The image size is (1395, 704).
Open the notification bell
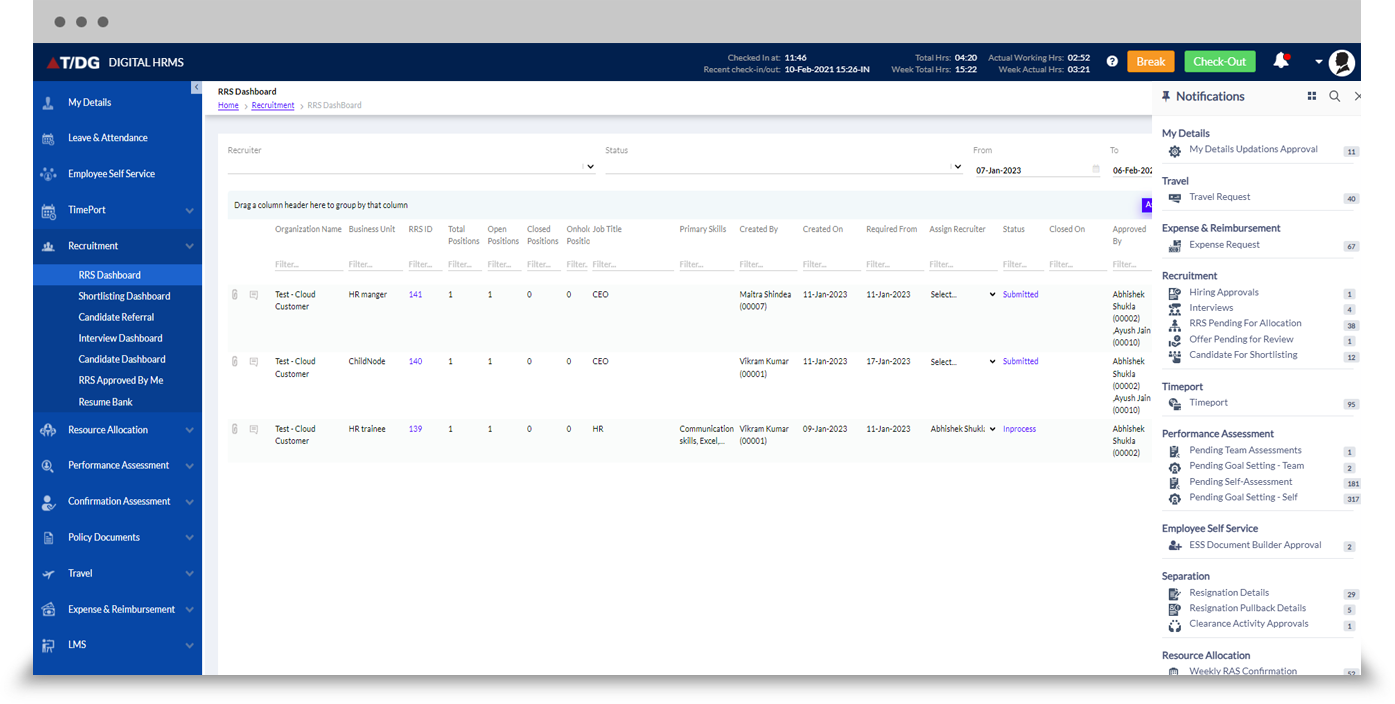[x=1281, y=61]
